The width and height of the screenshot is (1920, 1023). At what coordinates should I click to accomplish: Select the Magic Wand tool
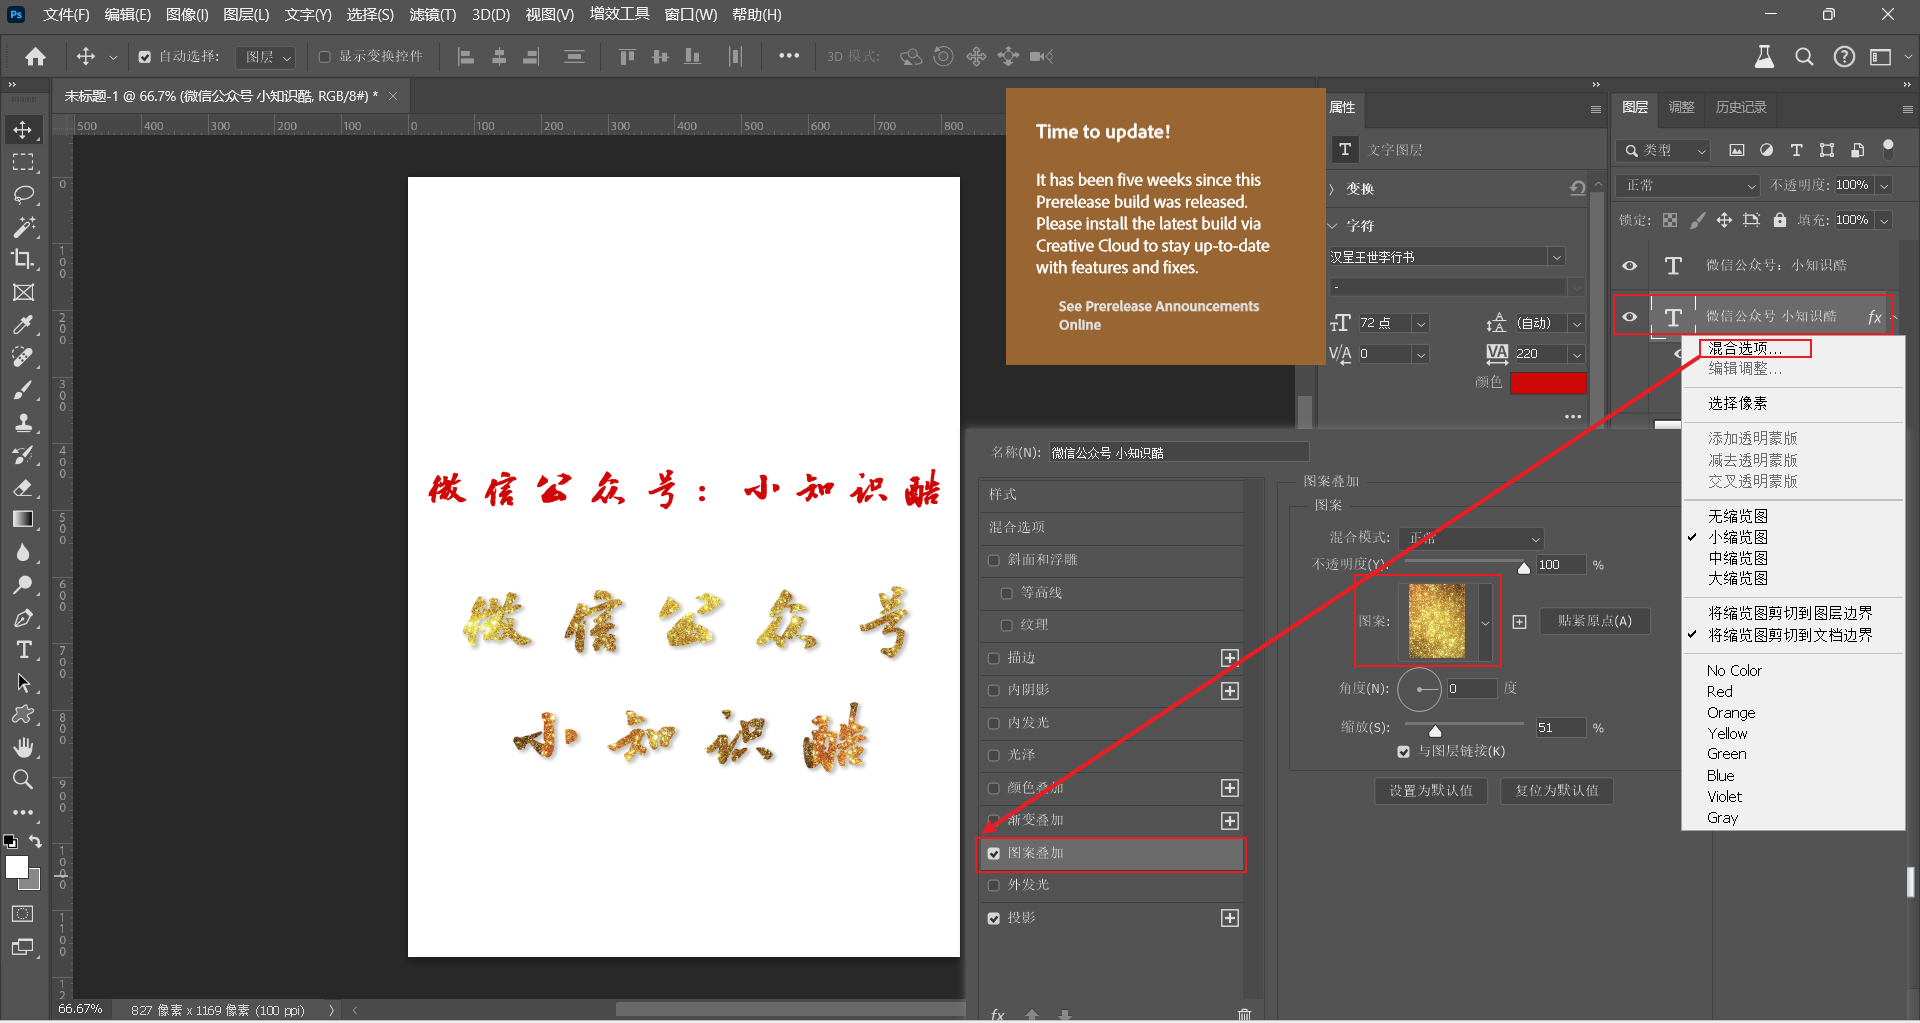click(23, 227)
